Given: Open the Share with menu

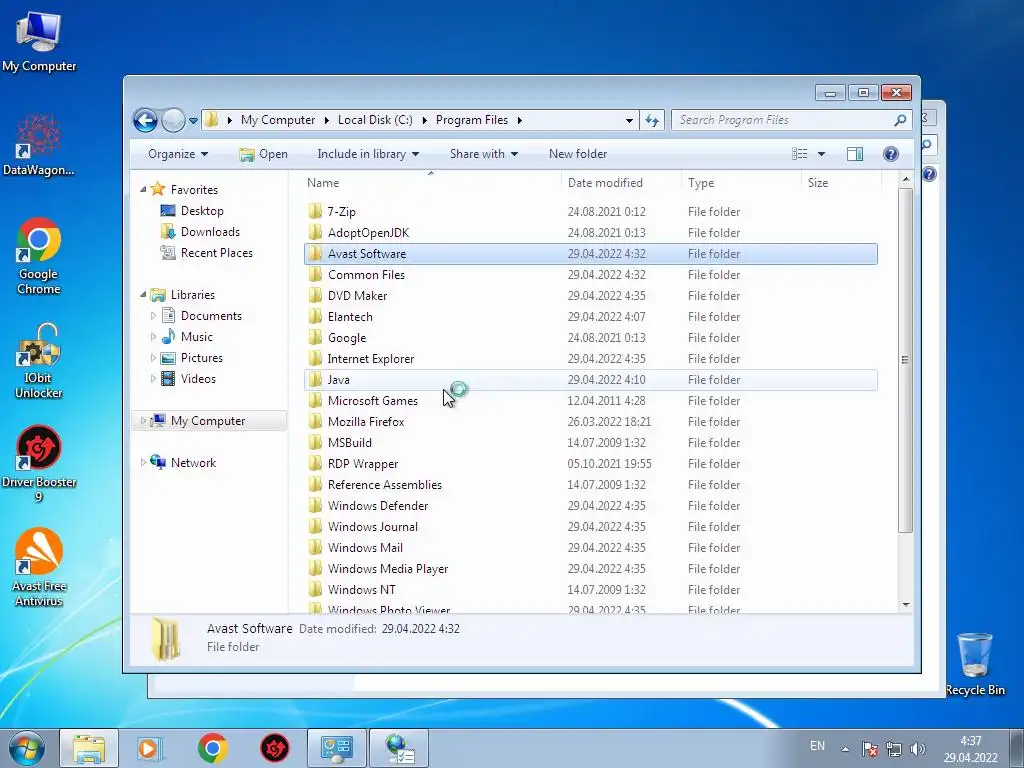Looking at the screenshot, I should coord(484,154).
